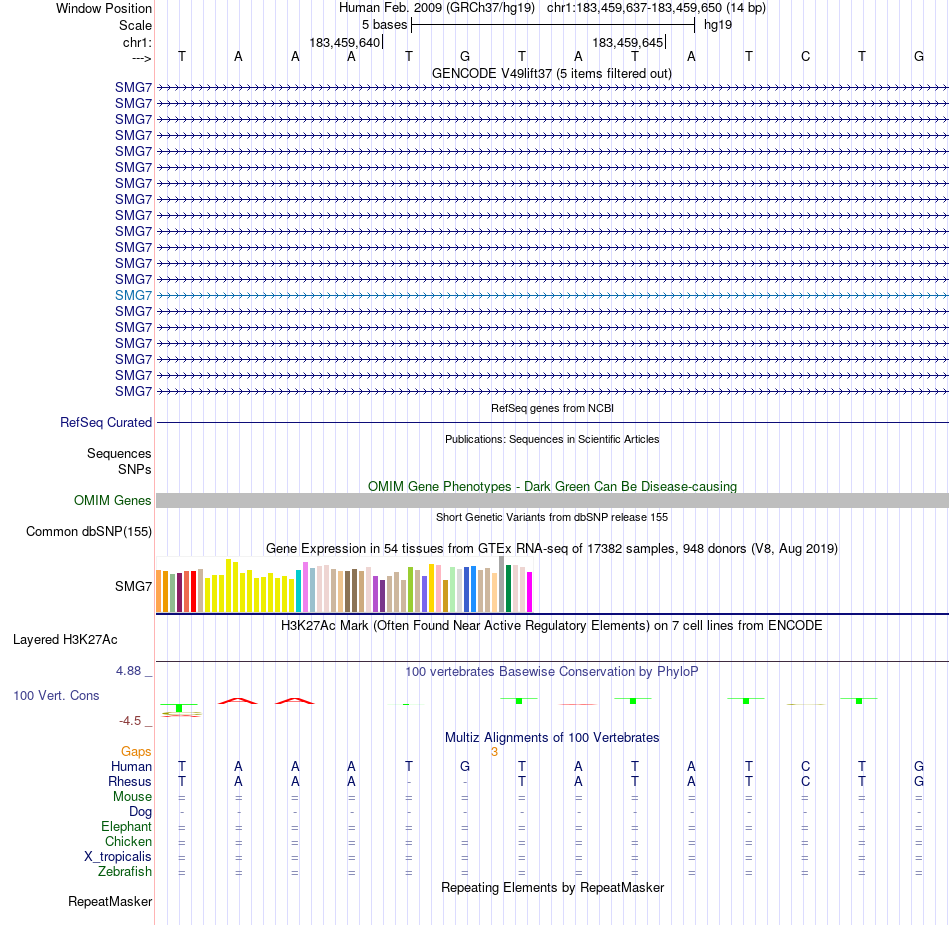Click the magenta last bar in GTEx chart
950x925 pixels.
tap(530, 592)
